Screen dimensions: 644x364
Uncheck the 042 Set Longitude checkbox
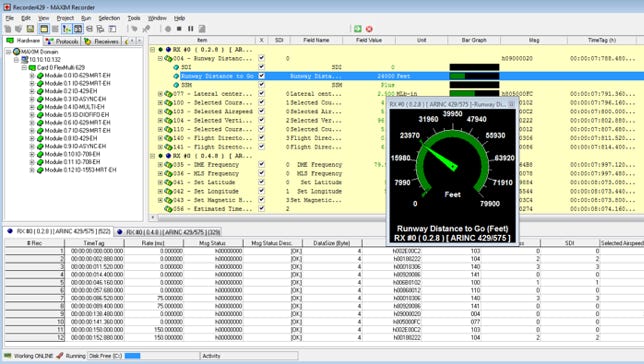click(262, 191)
